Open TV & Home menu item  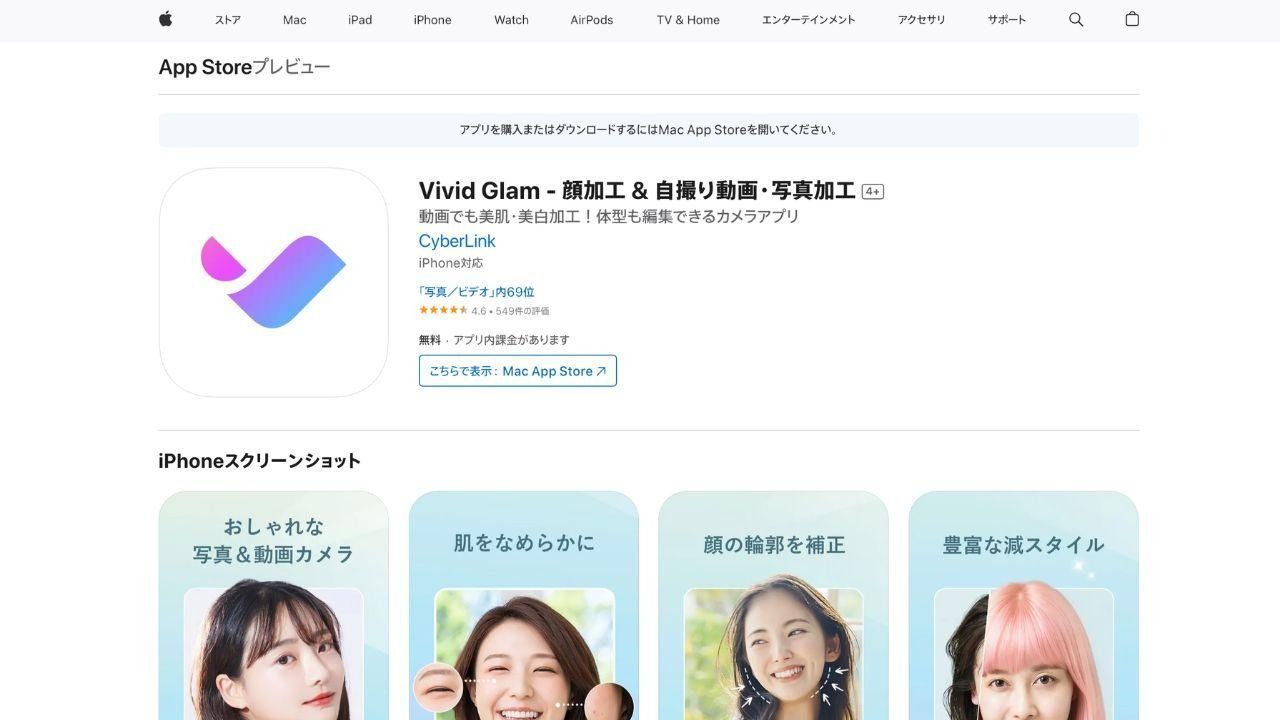pos(688,20)
